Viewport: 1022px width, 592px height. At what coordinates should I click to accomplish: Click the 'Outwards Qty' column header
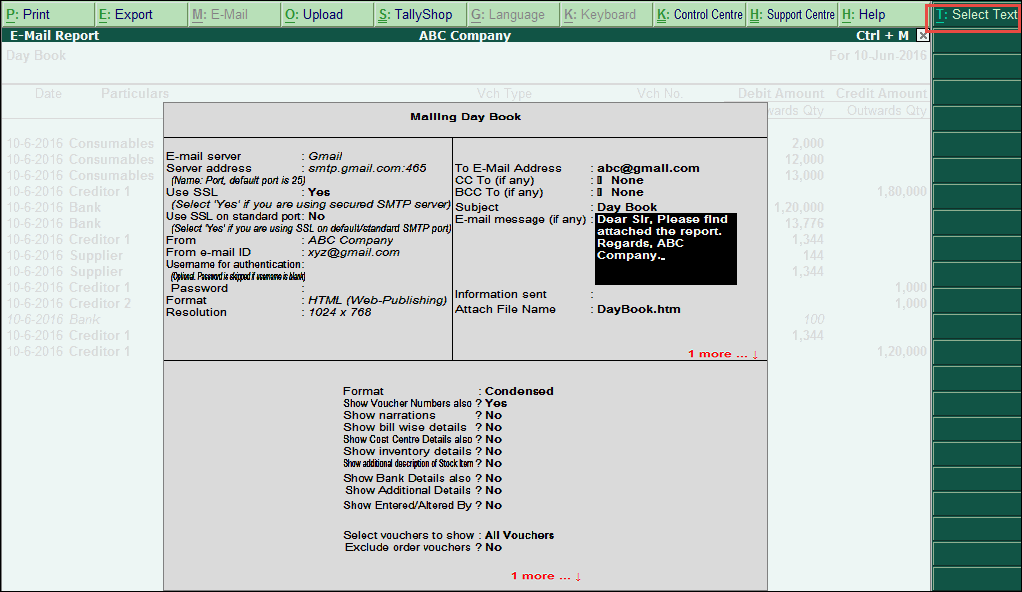[886, 111]
